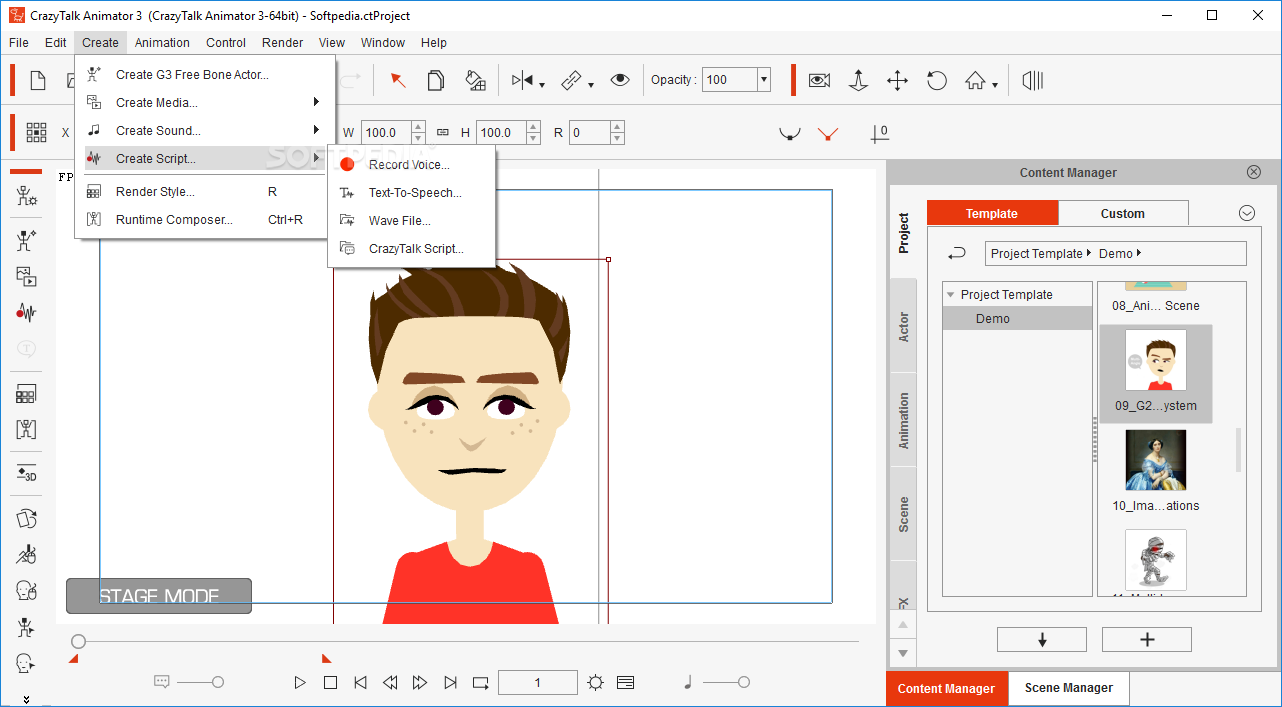Open the Scene vertical tab
Screen dimensions: 1282x707
(904, 514)
